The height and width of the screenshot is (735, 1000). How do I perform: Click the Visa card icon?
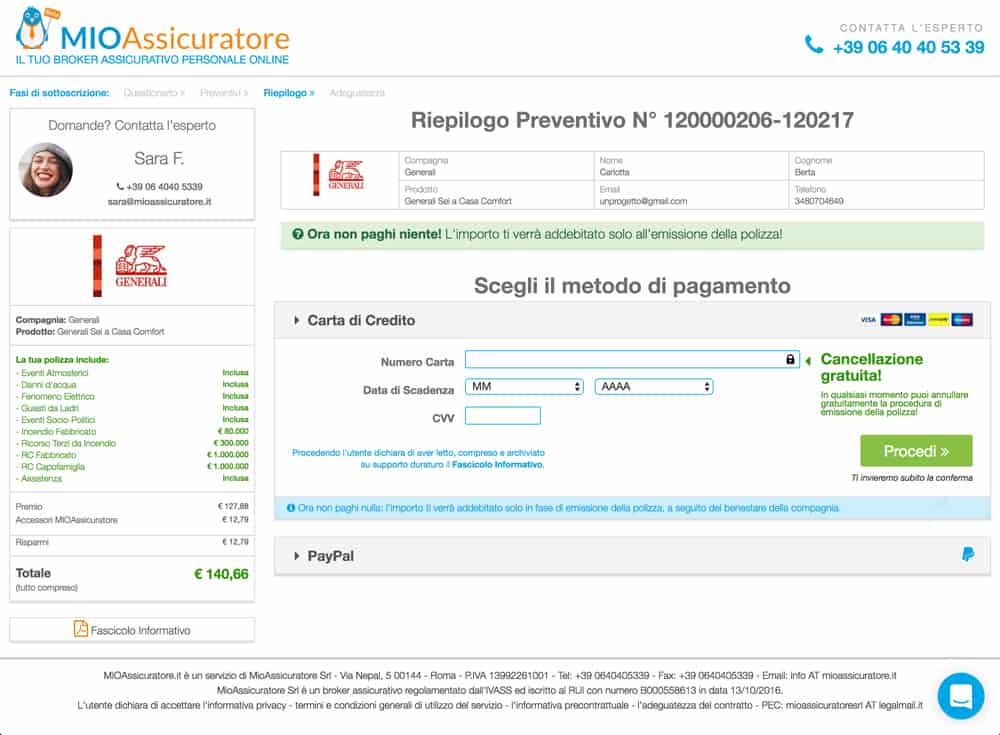[x=867, y=320]
